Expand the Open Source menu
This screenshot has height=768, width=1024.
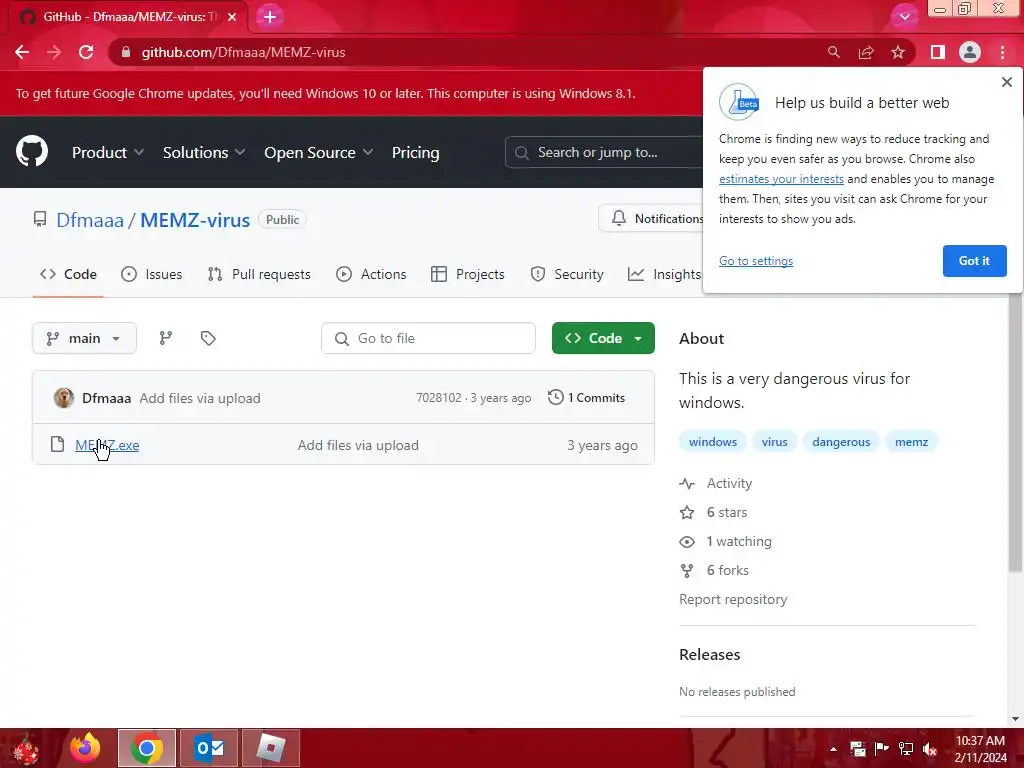[x=319, y=152]
